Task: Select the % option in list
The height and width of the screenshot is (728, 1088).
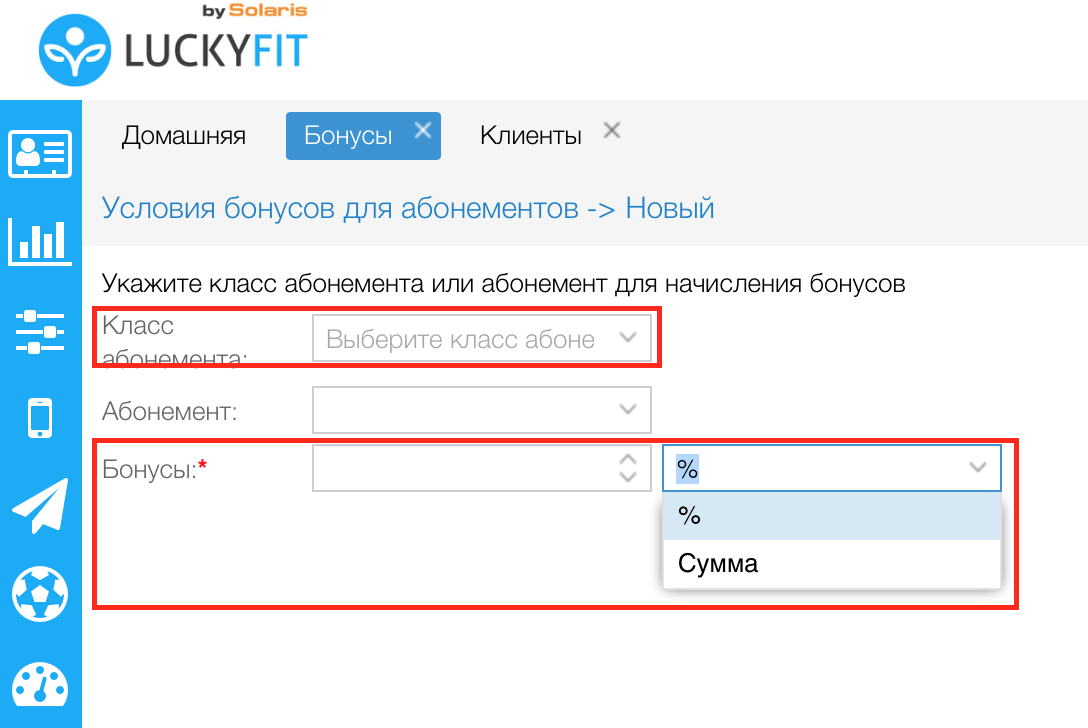Action: [830, 516]
